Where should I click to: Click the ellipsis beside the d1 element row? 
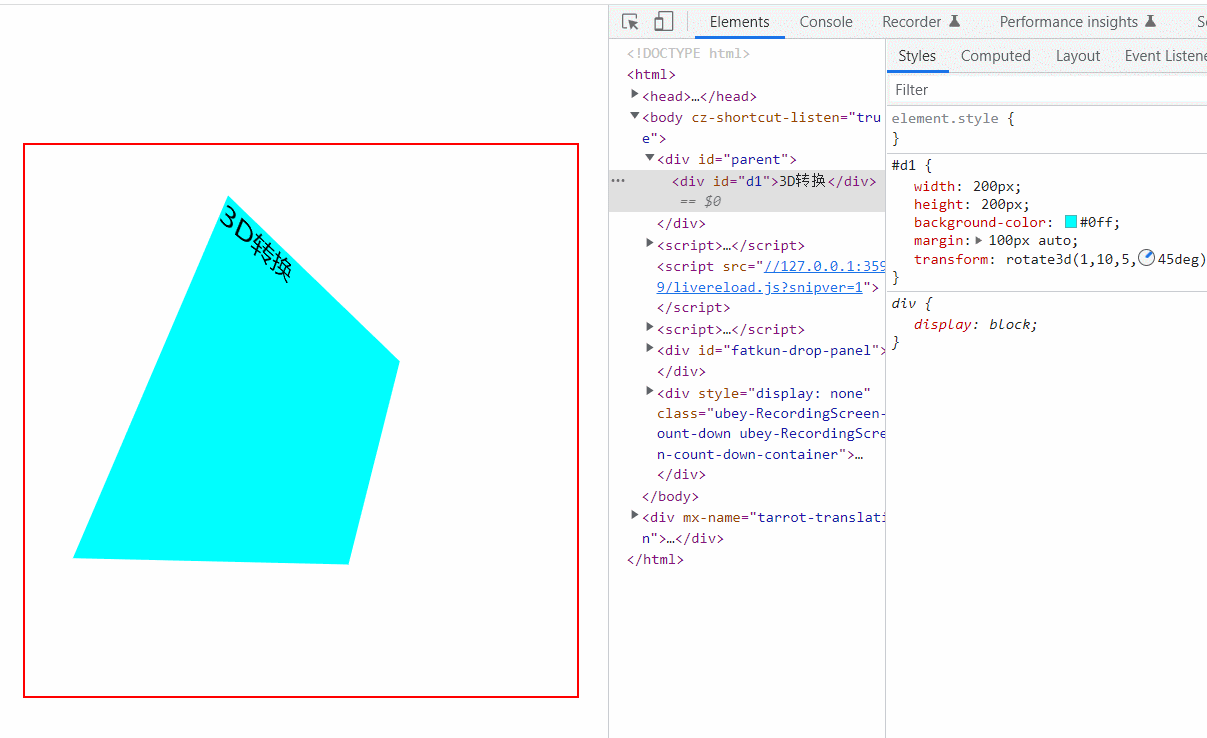(618, 181)
